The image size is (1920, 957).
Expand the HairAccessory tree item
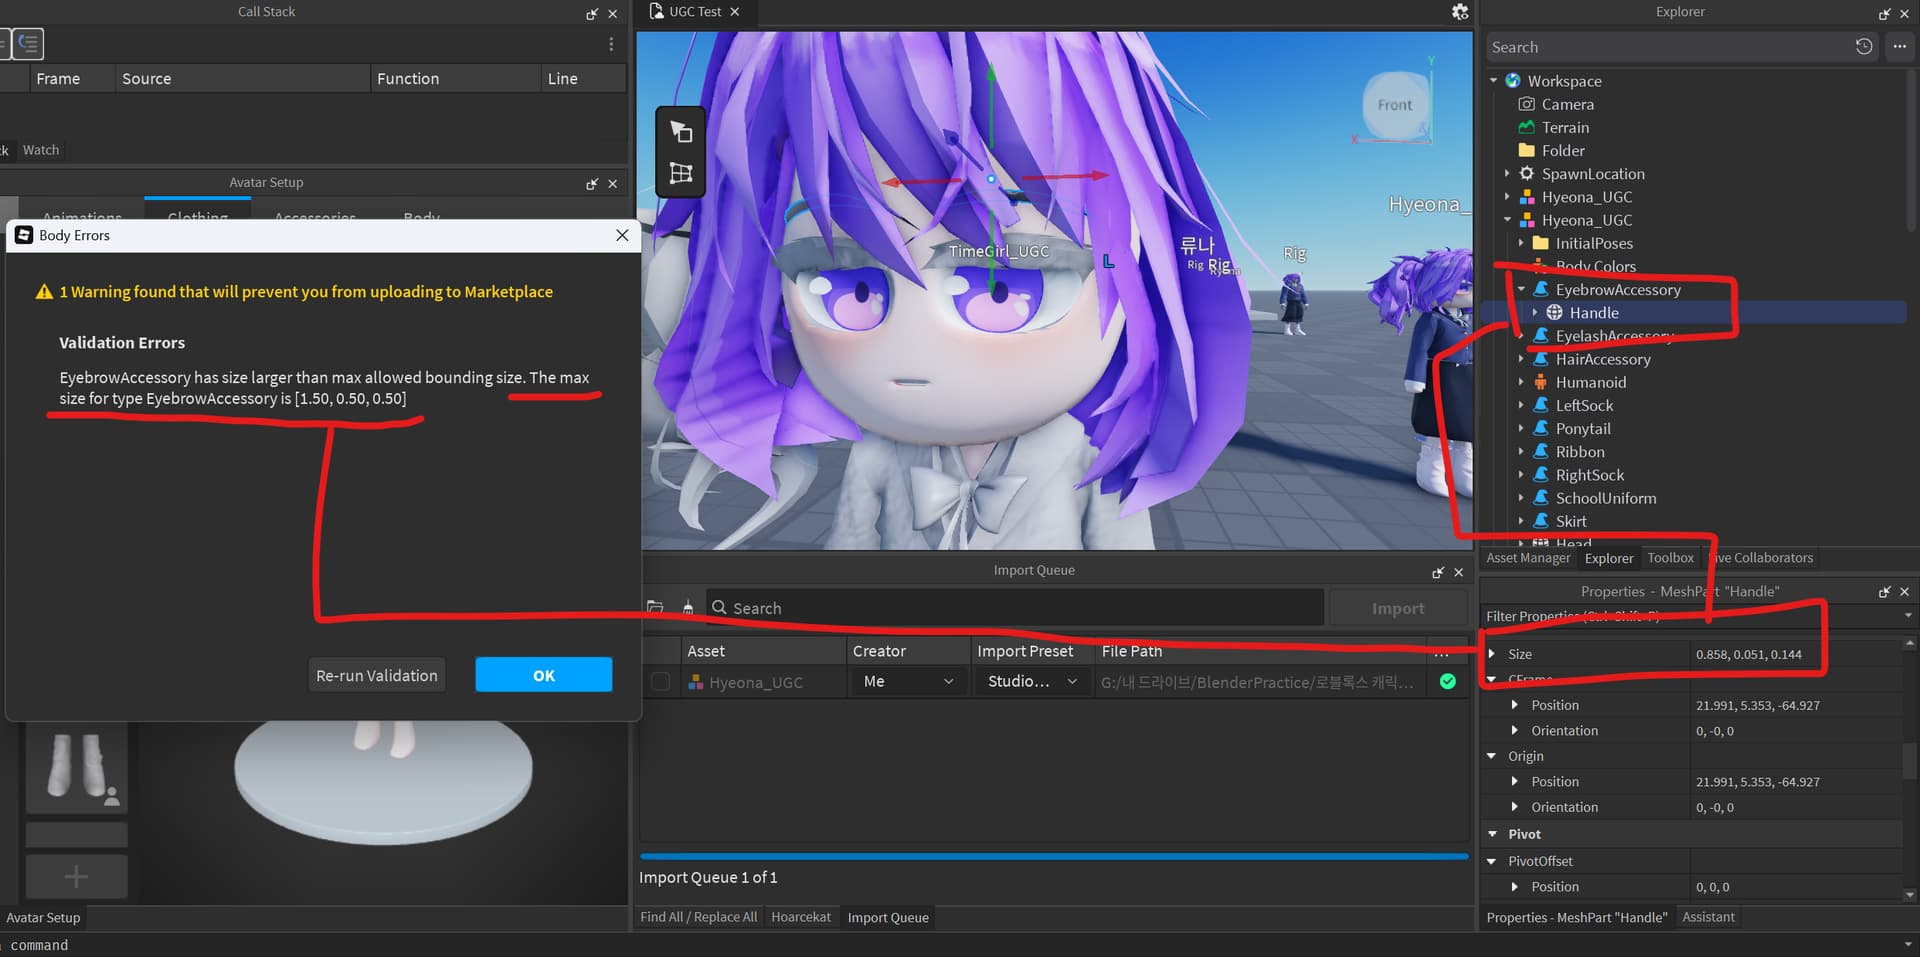1521,359
